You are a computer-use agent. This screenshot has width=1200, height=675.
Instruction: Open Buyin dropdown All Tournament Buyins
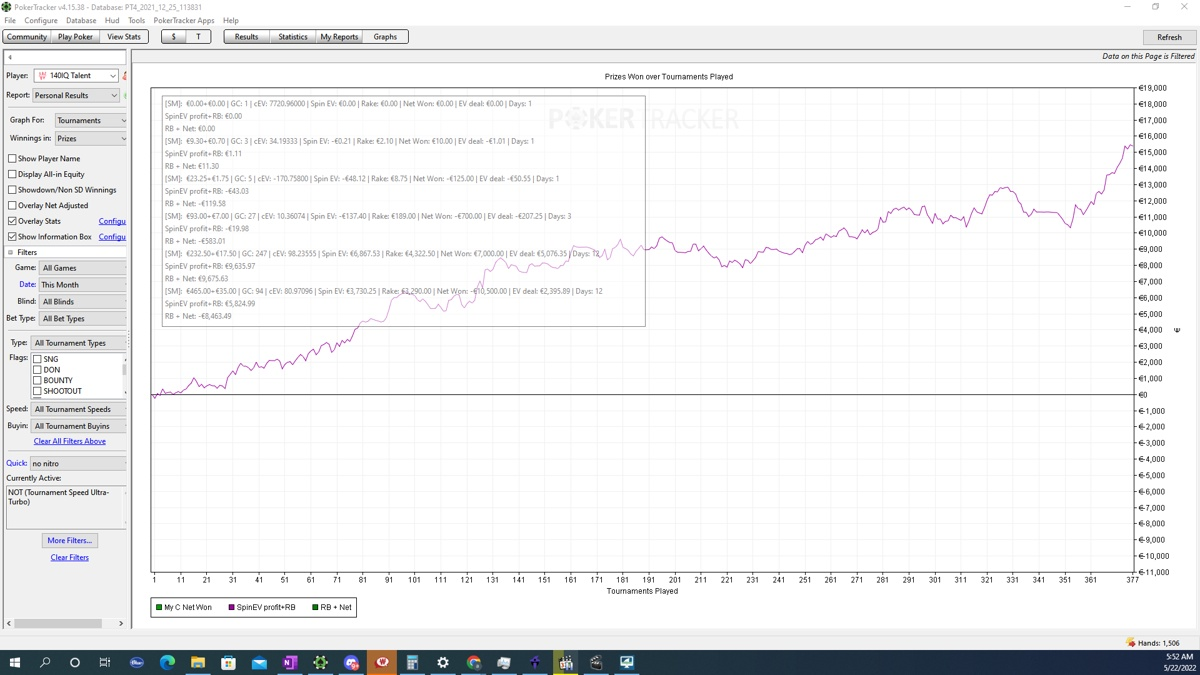tap(79, 426)
